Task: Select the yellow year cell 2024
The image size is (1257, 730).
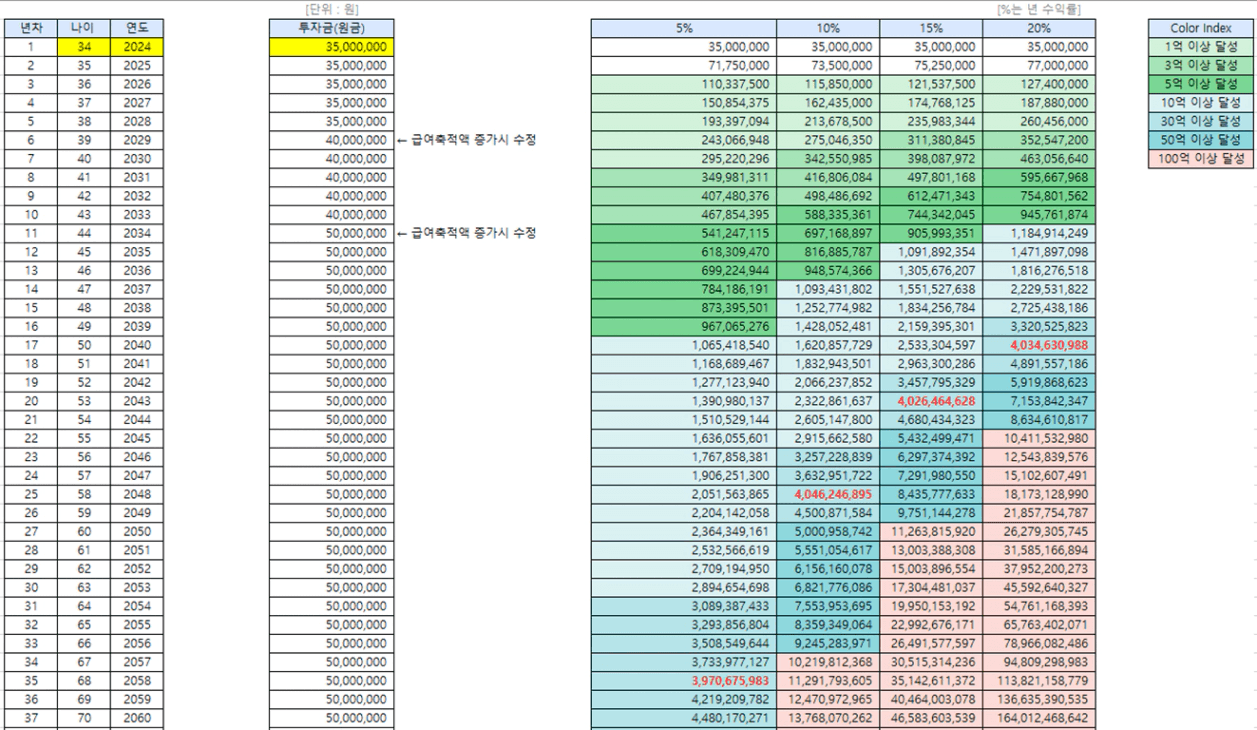Action: pyautogui.click(x=137, y=47)
